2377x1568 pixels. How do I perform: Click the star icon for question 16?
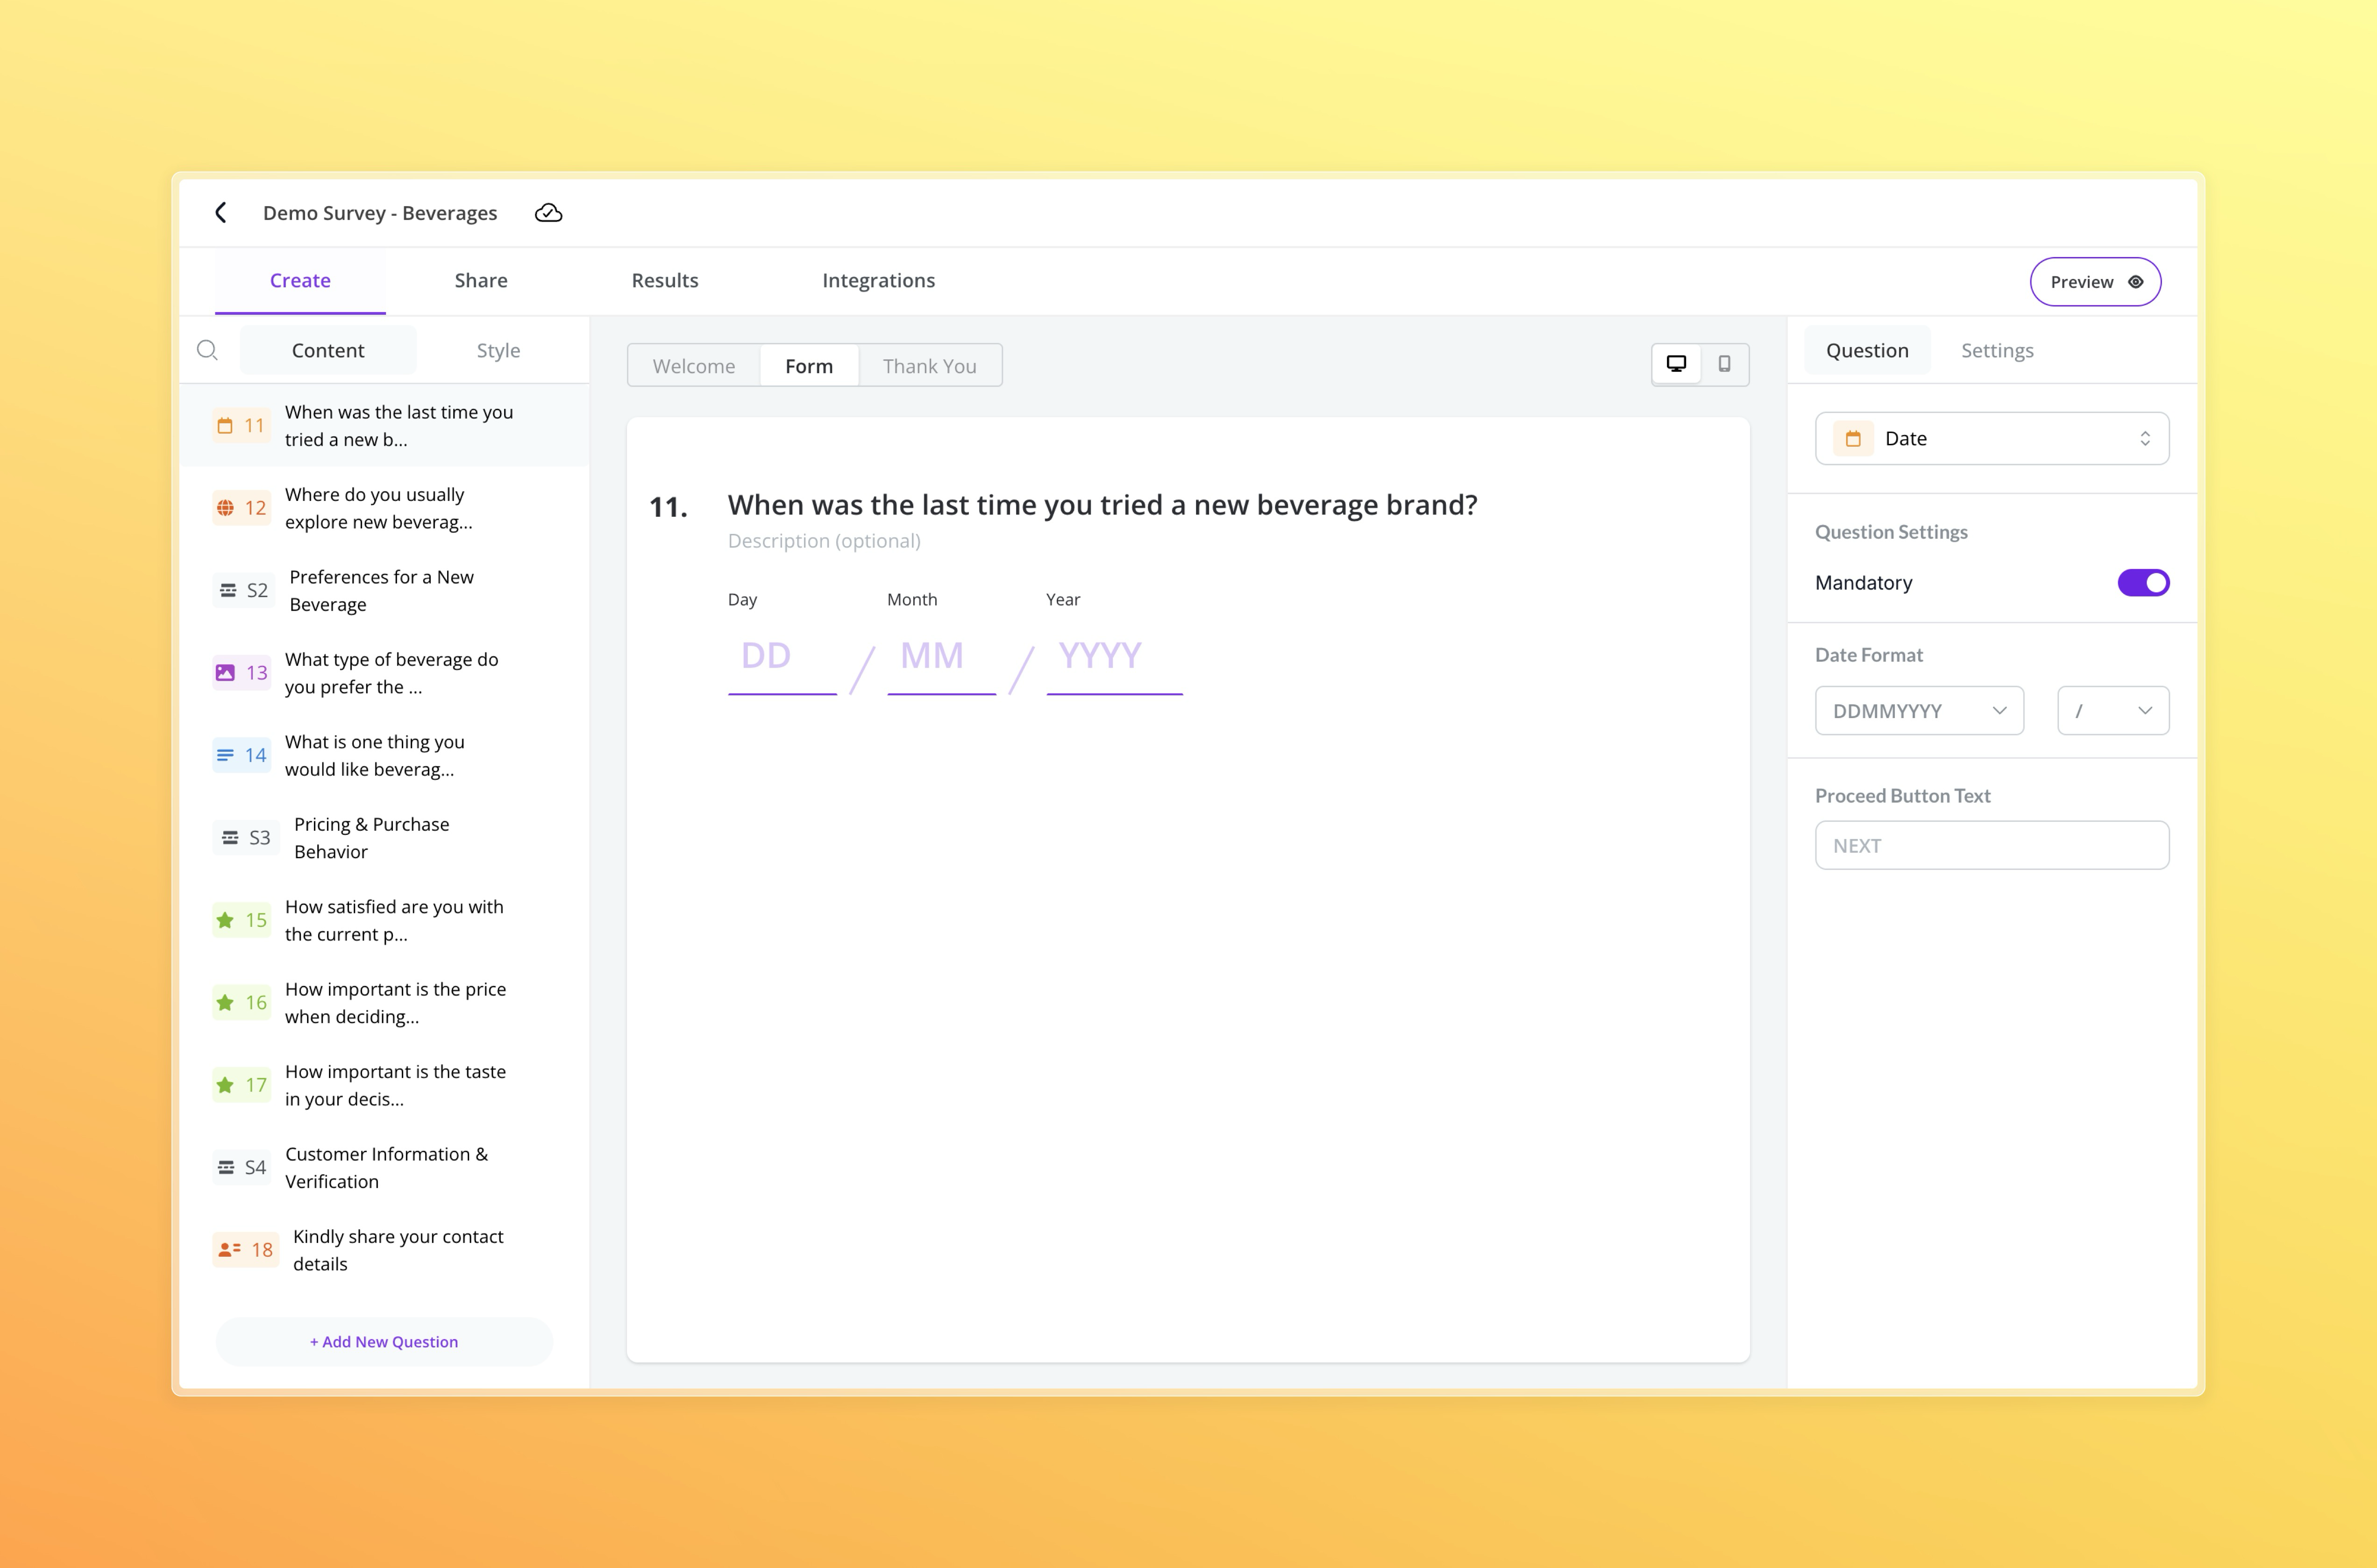[225, 1002]
